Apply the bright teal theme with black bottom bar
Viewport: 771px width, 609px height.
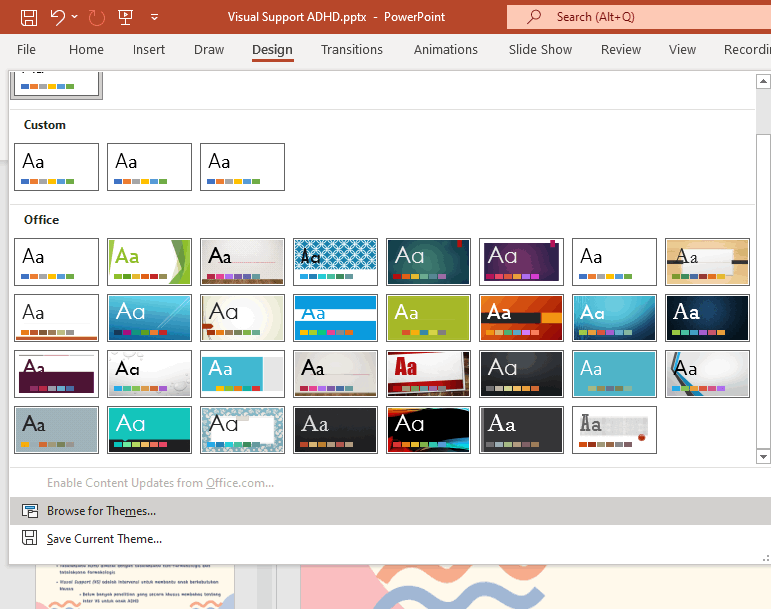tap(149, 430)
